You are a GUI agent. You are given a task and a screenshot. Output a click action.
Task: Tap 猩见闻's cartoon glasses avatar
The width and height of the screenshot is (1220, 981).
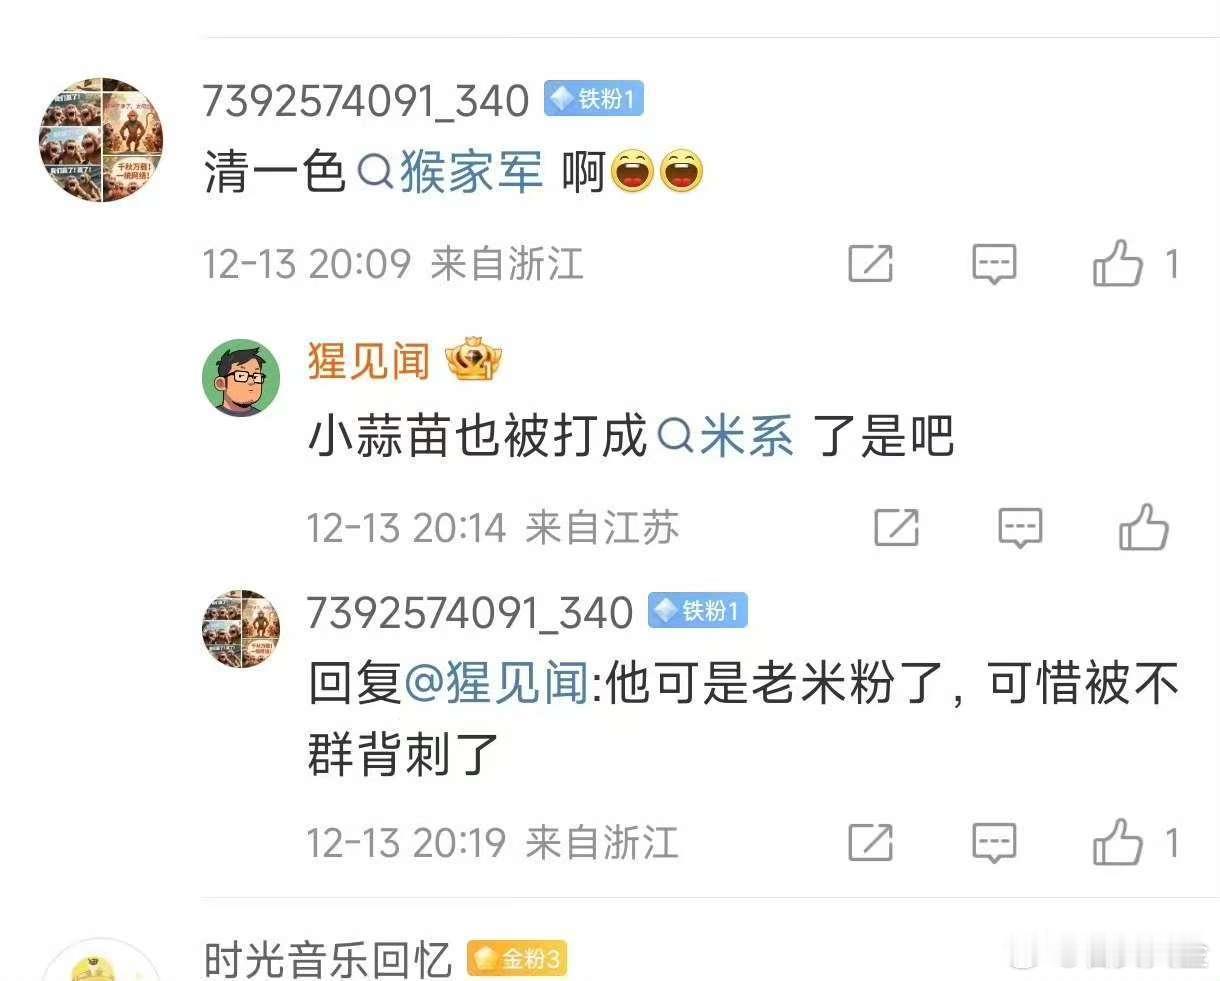coord(241,378)
